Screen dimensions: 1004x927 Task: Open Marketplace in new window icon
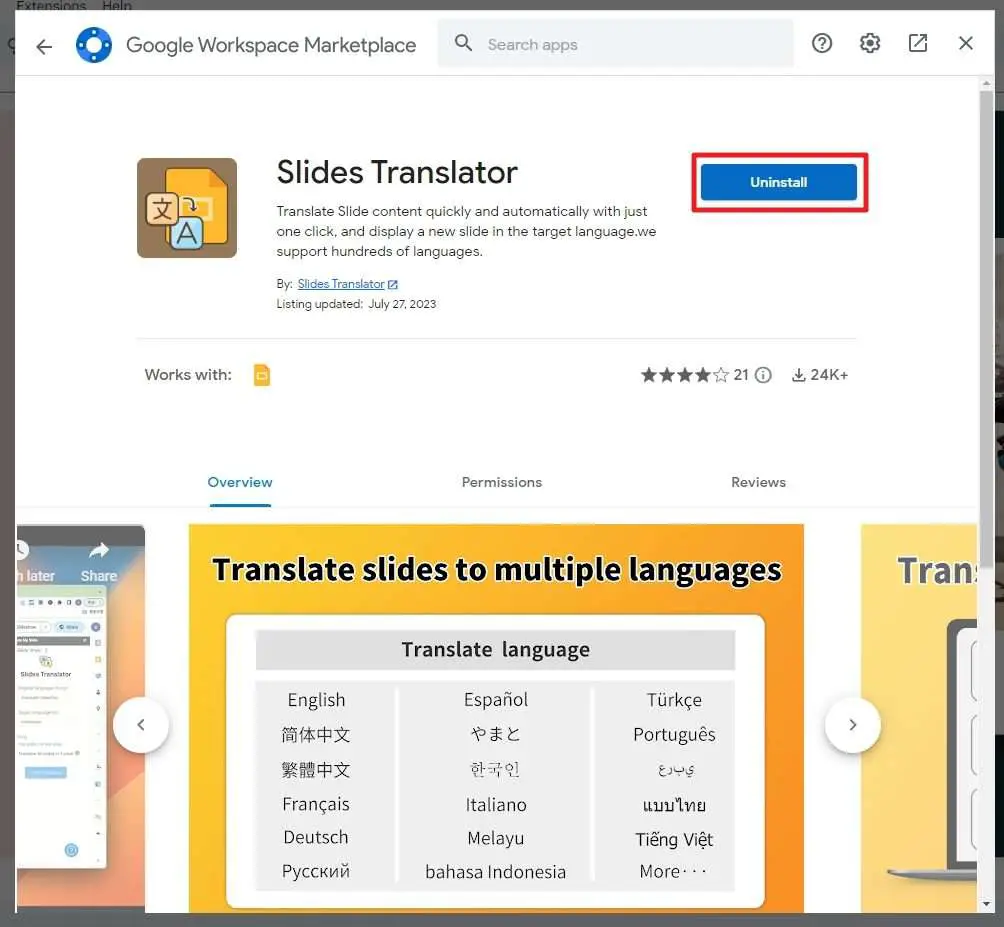pyautogui.click(x=918, y=44)
